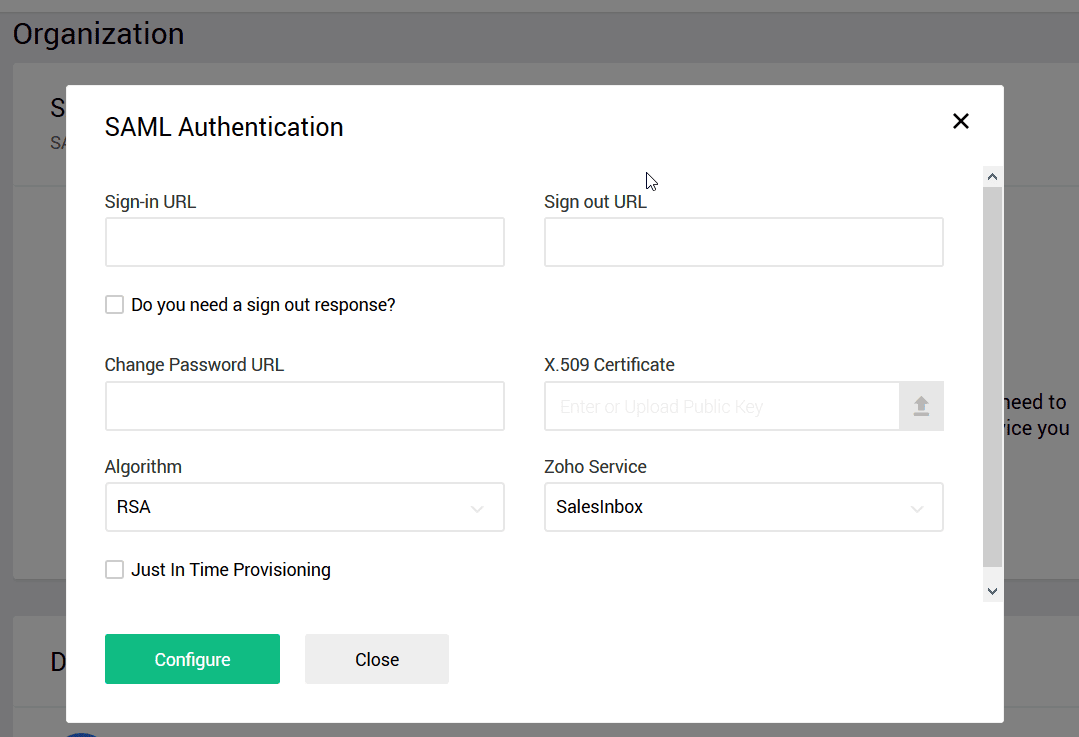
Task: Click the Change Password URL field
Action: click(x=304, y=406)
